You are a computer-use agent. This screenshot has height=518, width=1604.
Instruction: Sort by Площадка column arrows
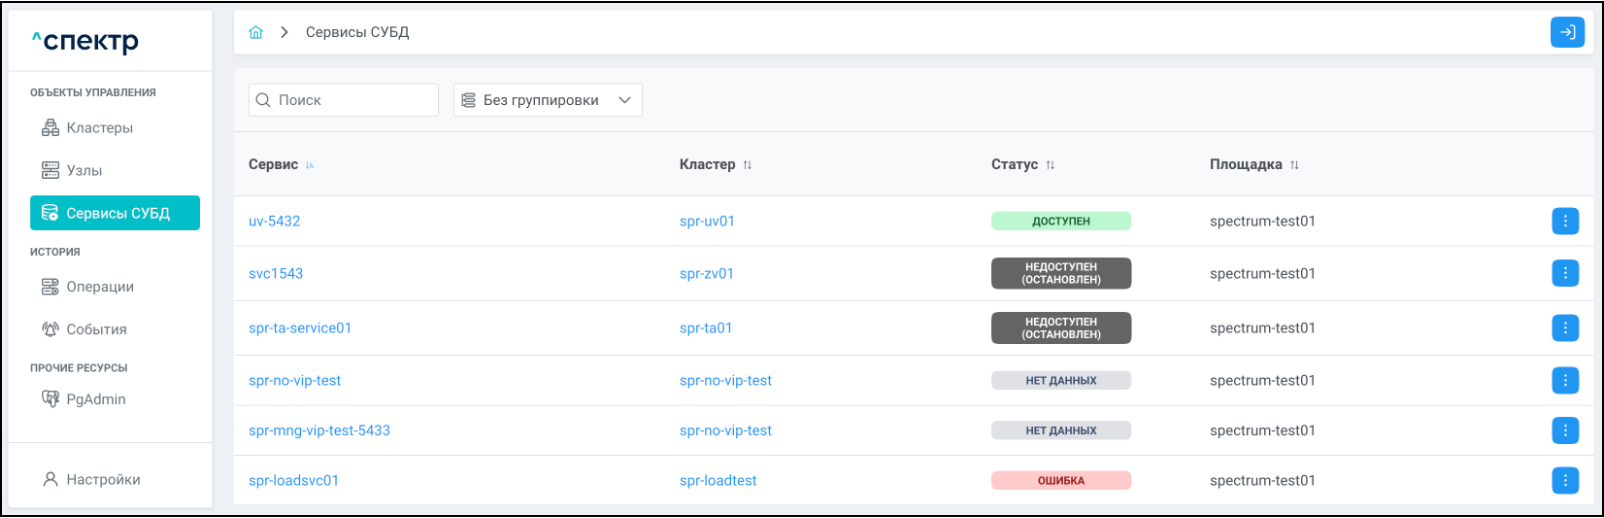(1294, 165)
